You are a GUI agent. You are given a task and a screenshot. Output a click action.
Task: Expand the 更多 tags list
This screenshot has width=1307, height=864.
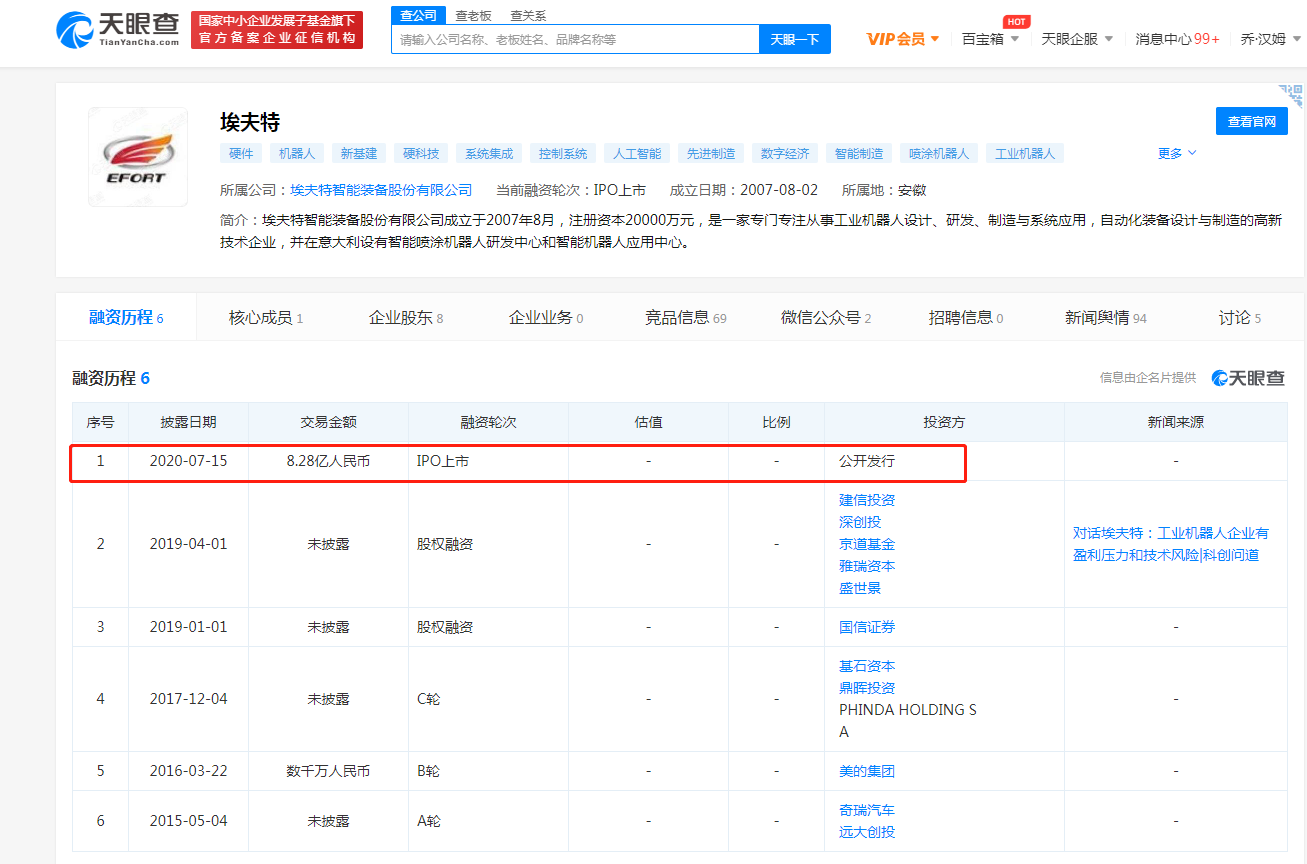point(1177,153)
